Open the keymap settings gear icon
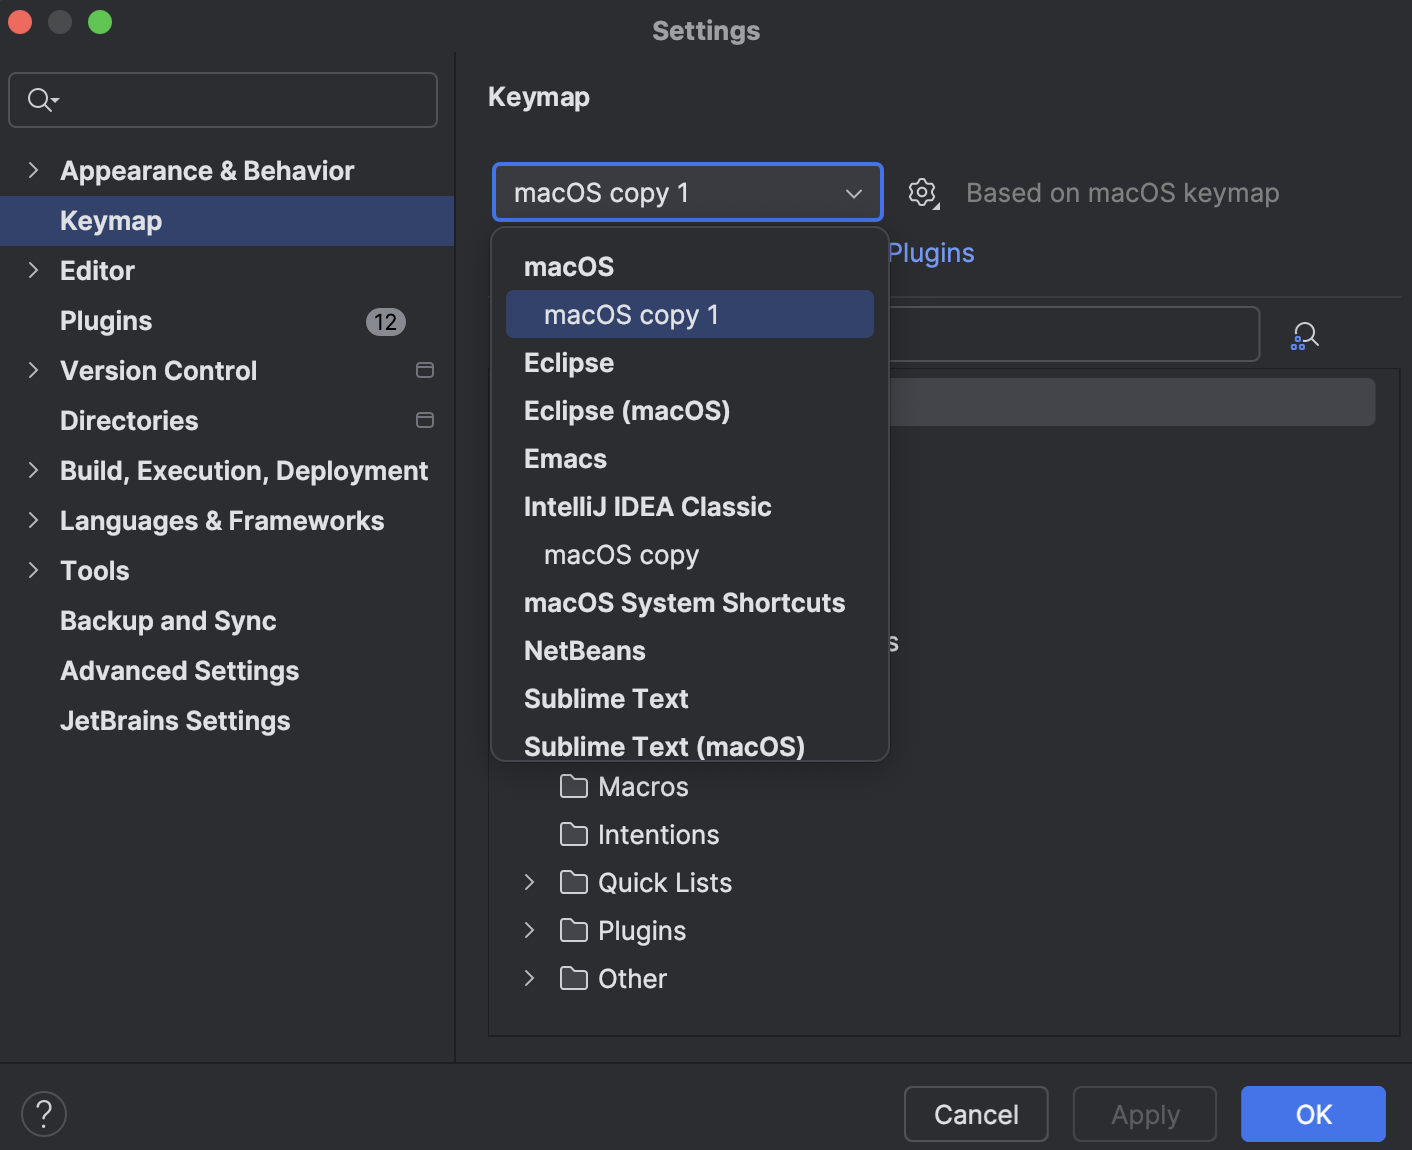Screen dimensions: 1412x1150 (x=922, y=193)
